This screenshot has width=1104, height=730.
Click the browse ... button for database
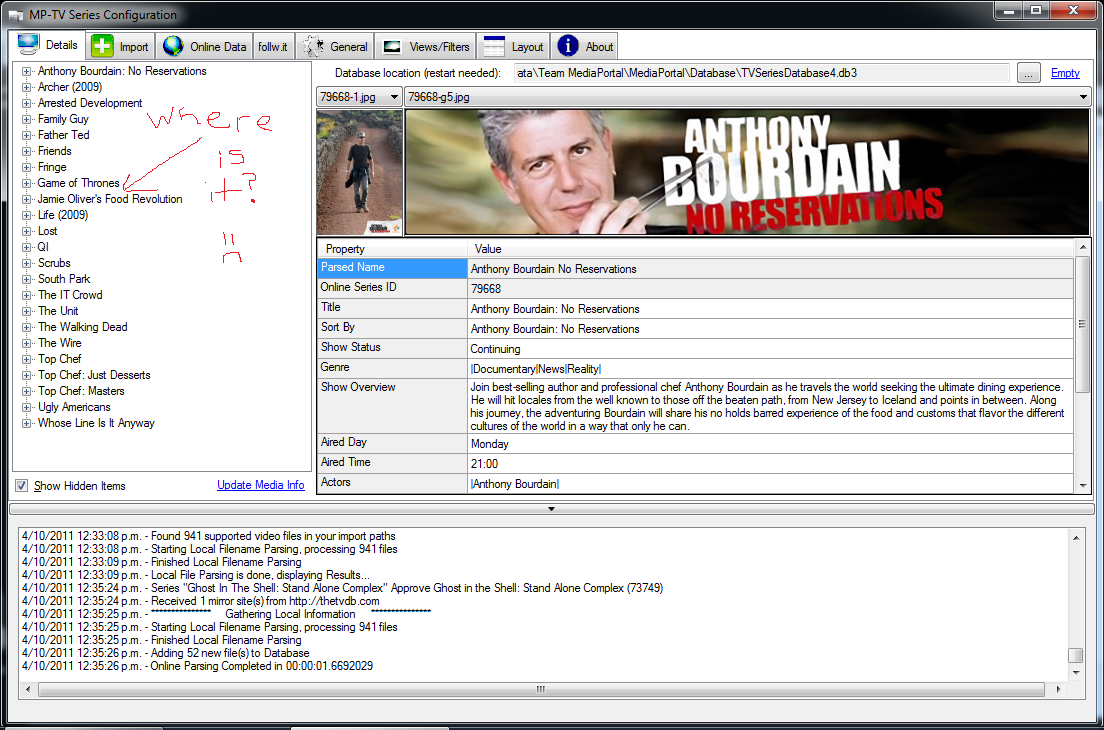[1029, 73]
